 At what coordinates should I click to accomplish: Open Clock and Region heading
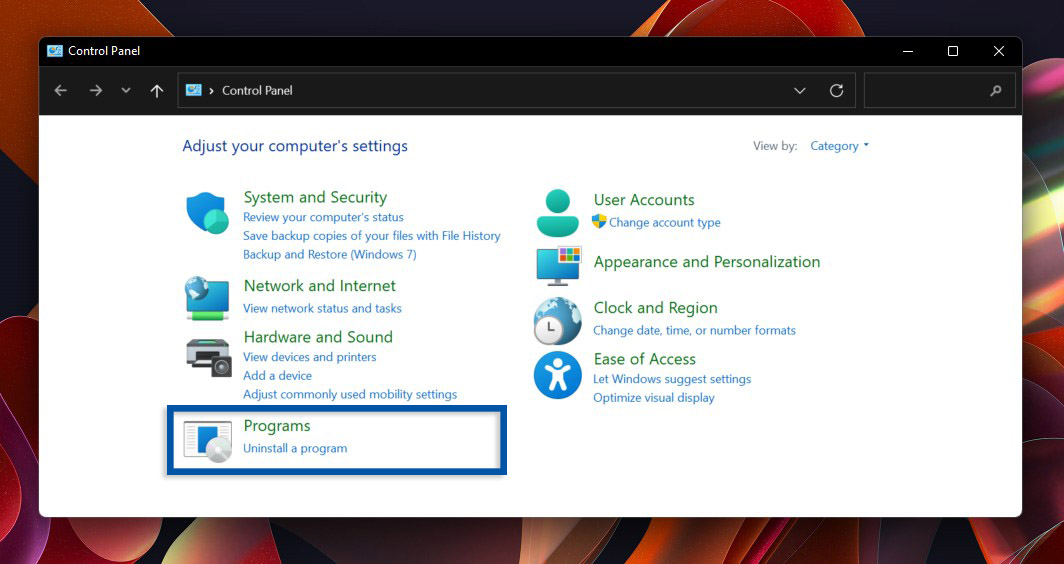point(656,308)
